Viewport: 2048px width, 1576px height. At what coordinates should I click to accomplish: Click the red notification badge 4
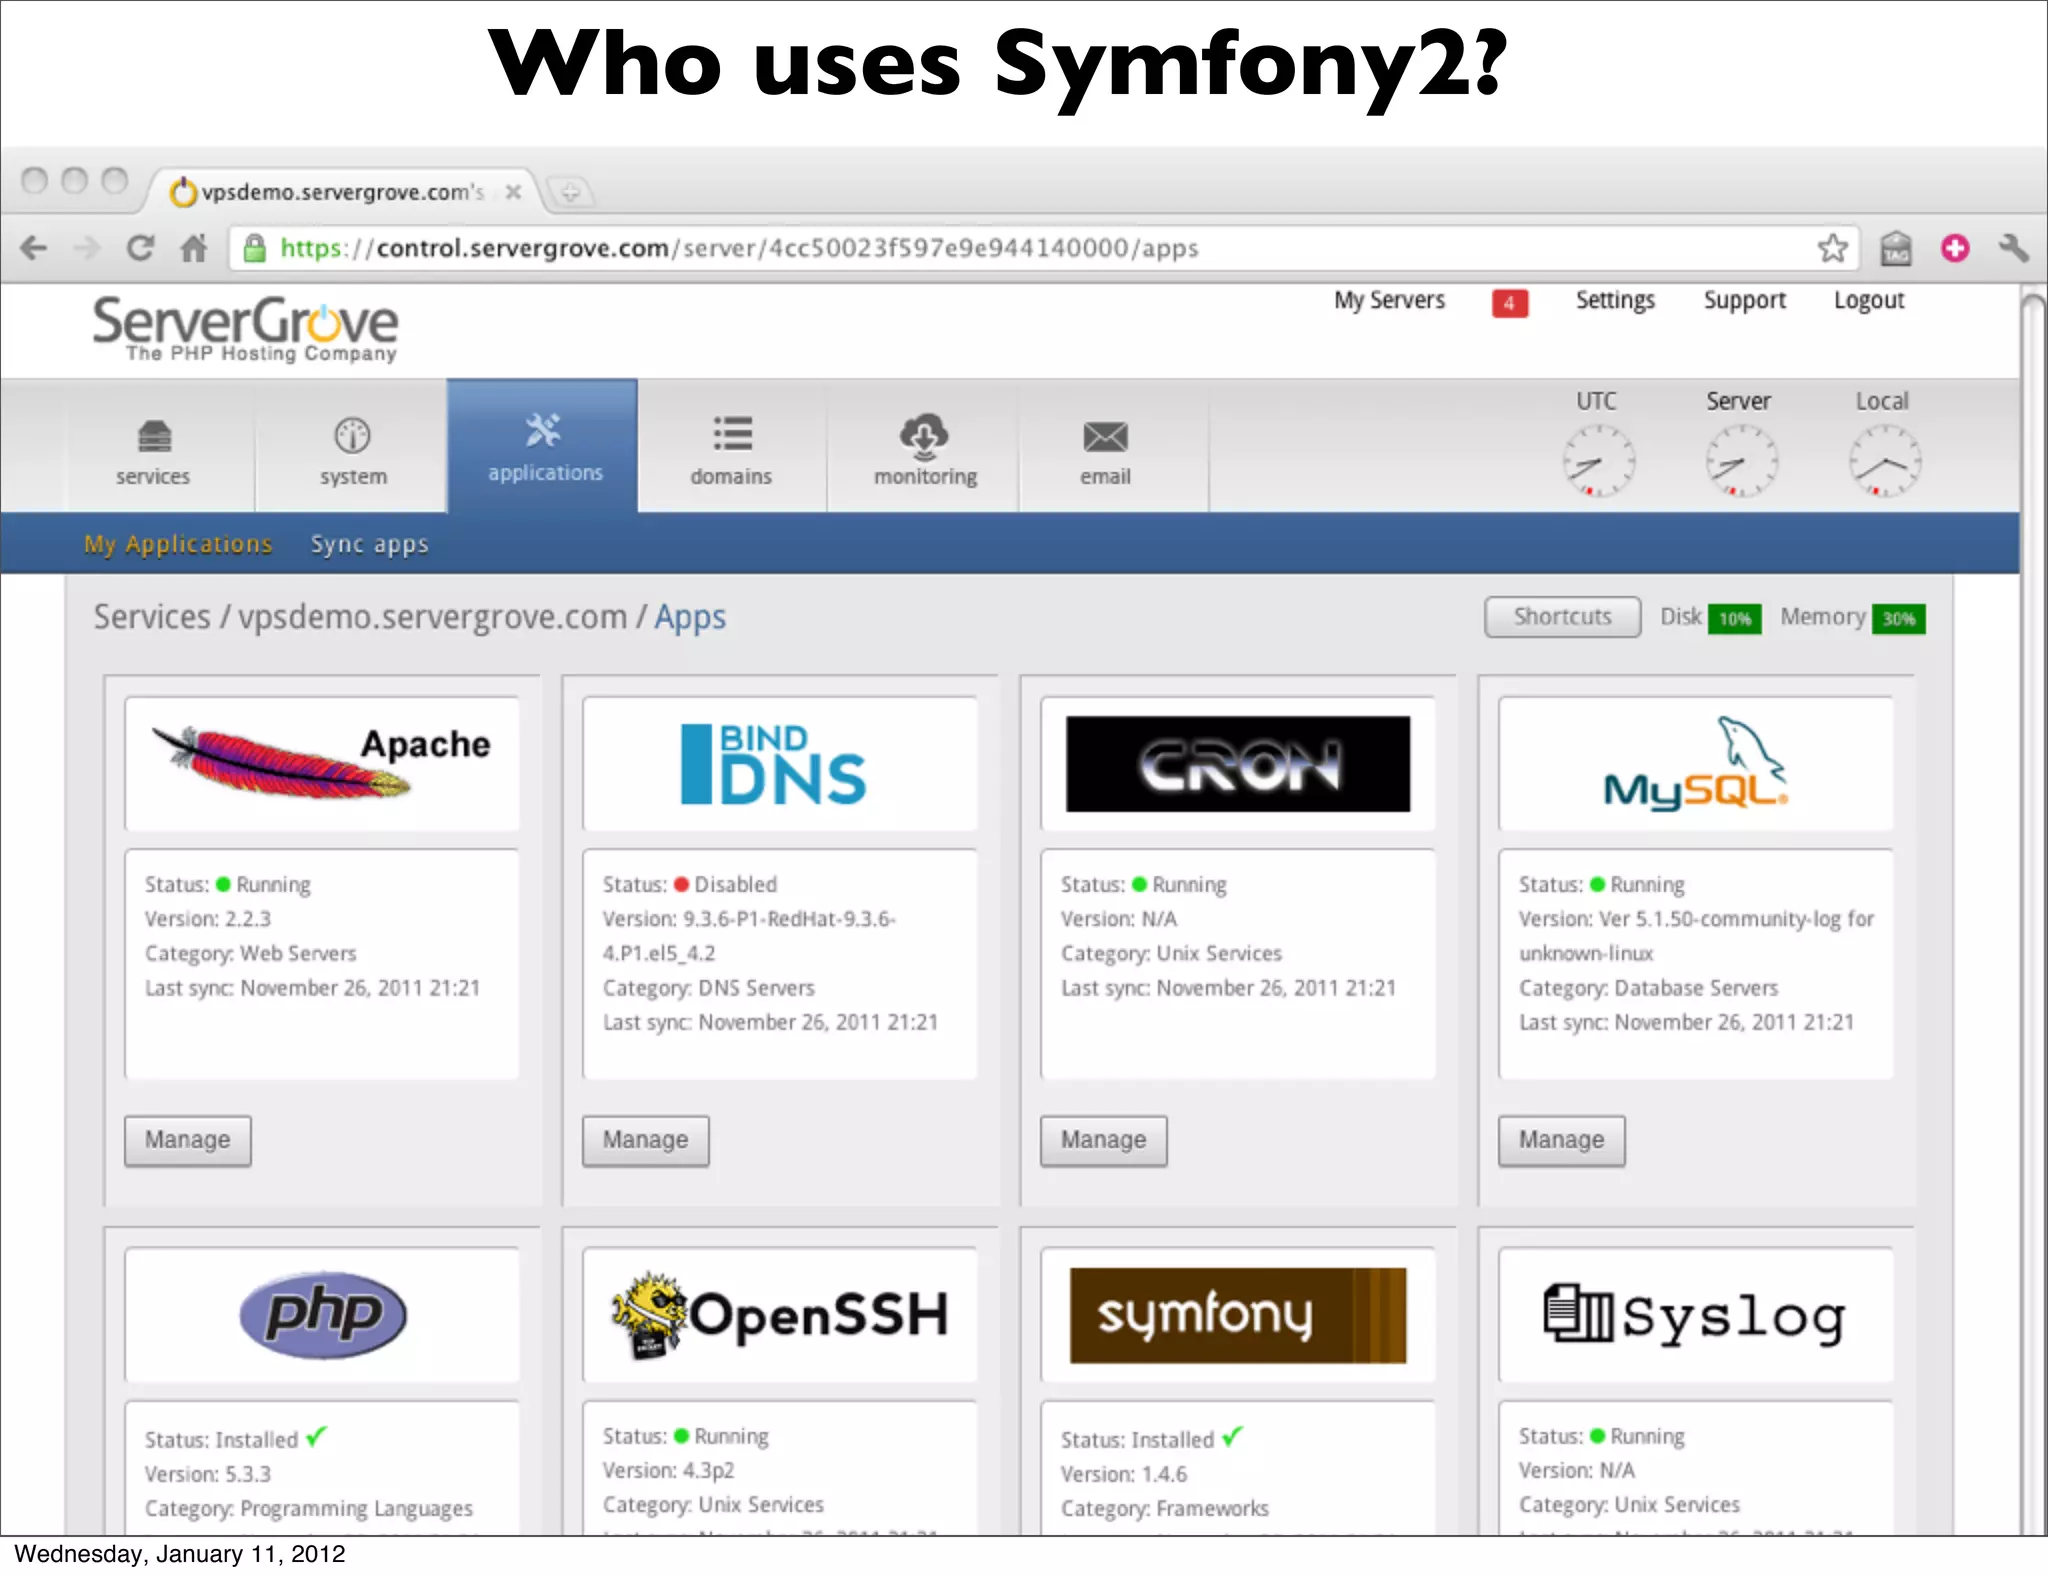pyautogui.click(x=1509, y=303)
